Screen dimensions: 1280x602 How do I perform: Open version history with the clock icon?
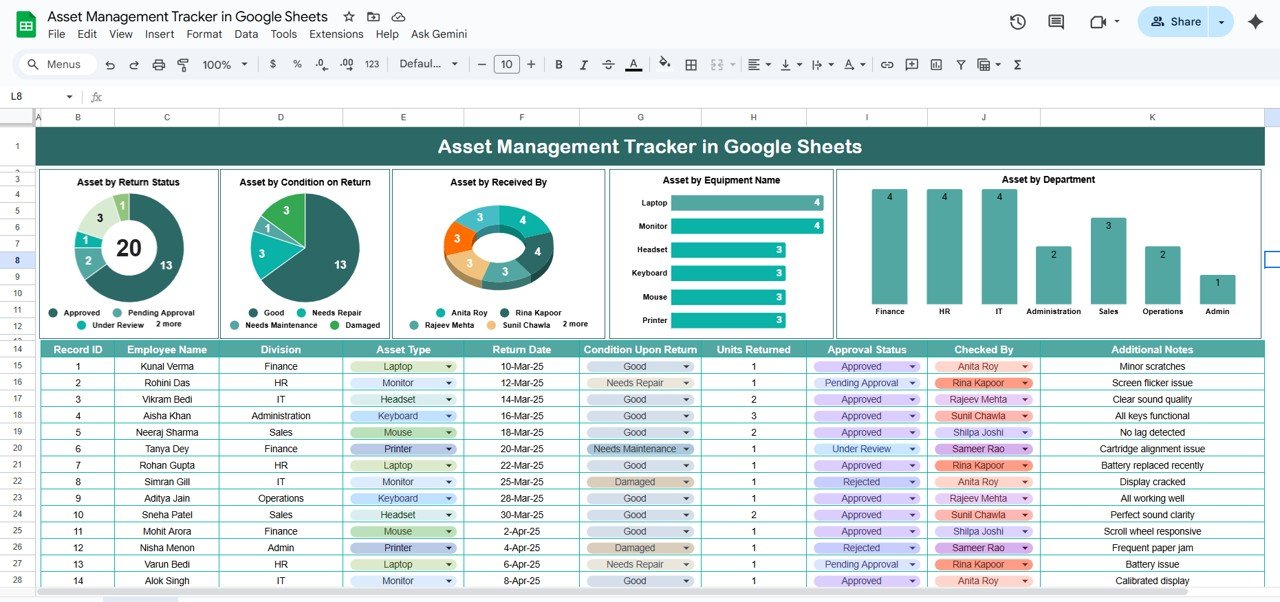(x=1017, y=20)
